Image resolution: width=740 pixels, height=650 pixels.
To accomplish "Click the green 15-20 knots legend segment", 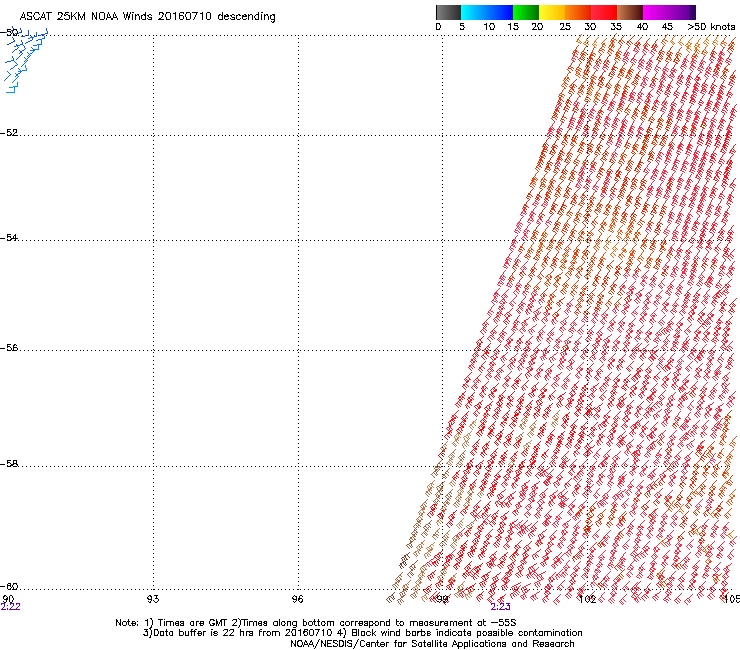I will coord(526,12).
